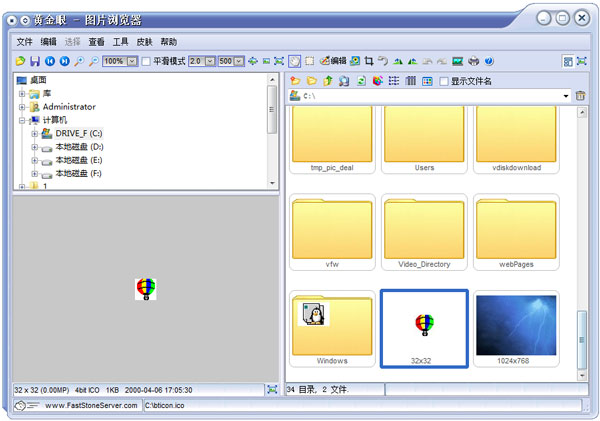Switch to thumbnail grid view icon
This screenshot has height=421, width=600.
click(427, 81)
